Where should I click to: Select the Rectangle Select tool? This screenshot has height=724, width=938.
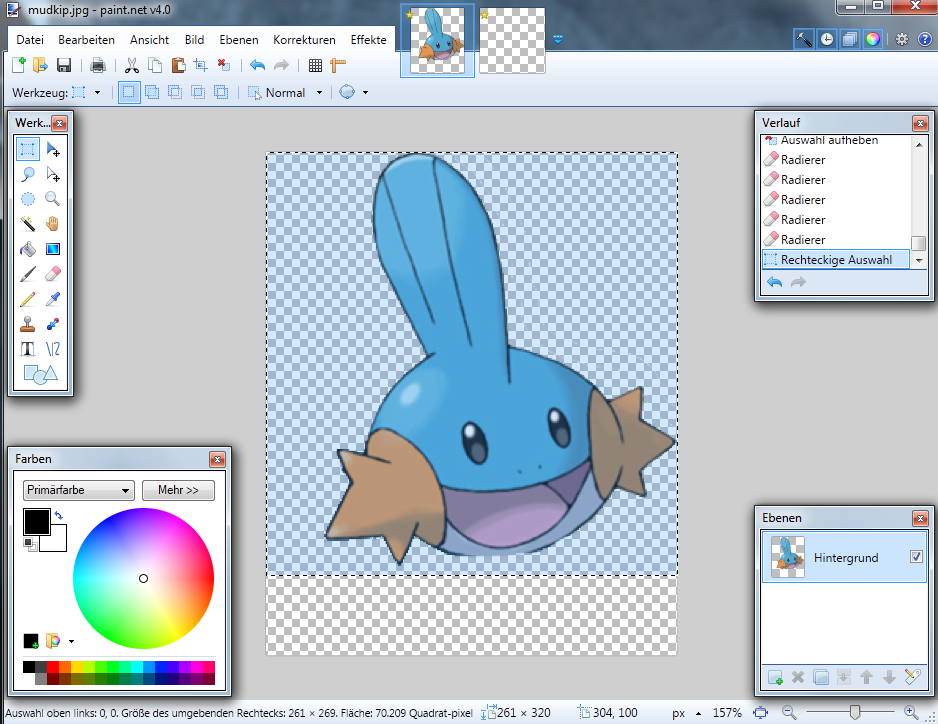[28, 149]
